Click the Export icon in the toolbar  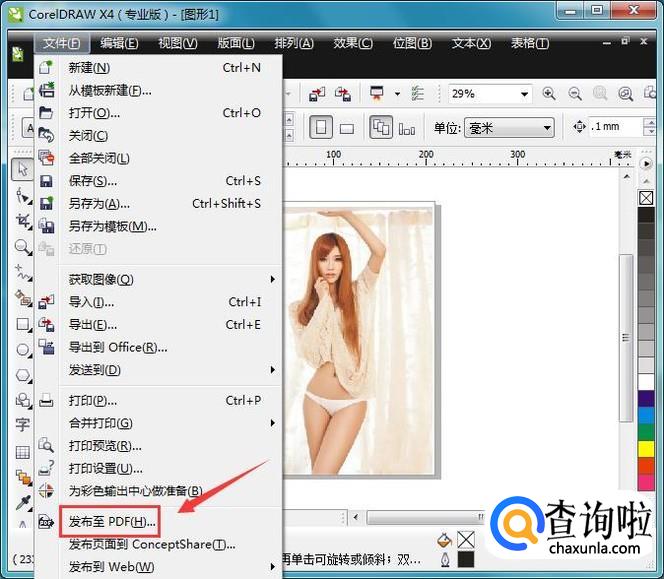(343, 94)
